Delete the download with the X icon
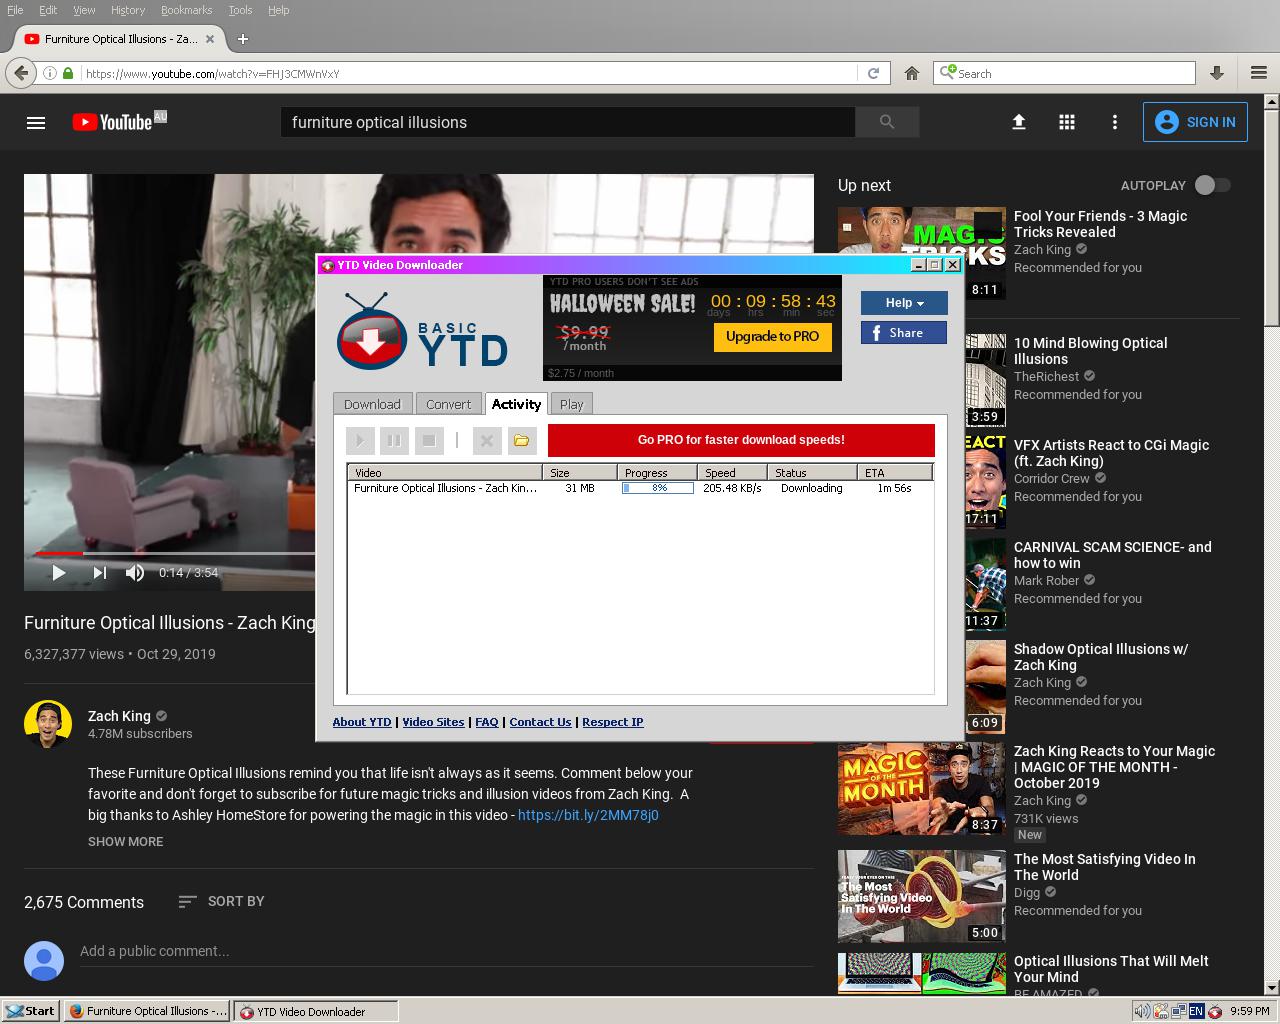 coord(487,440)
